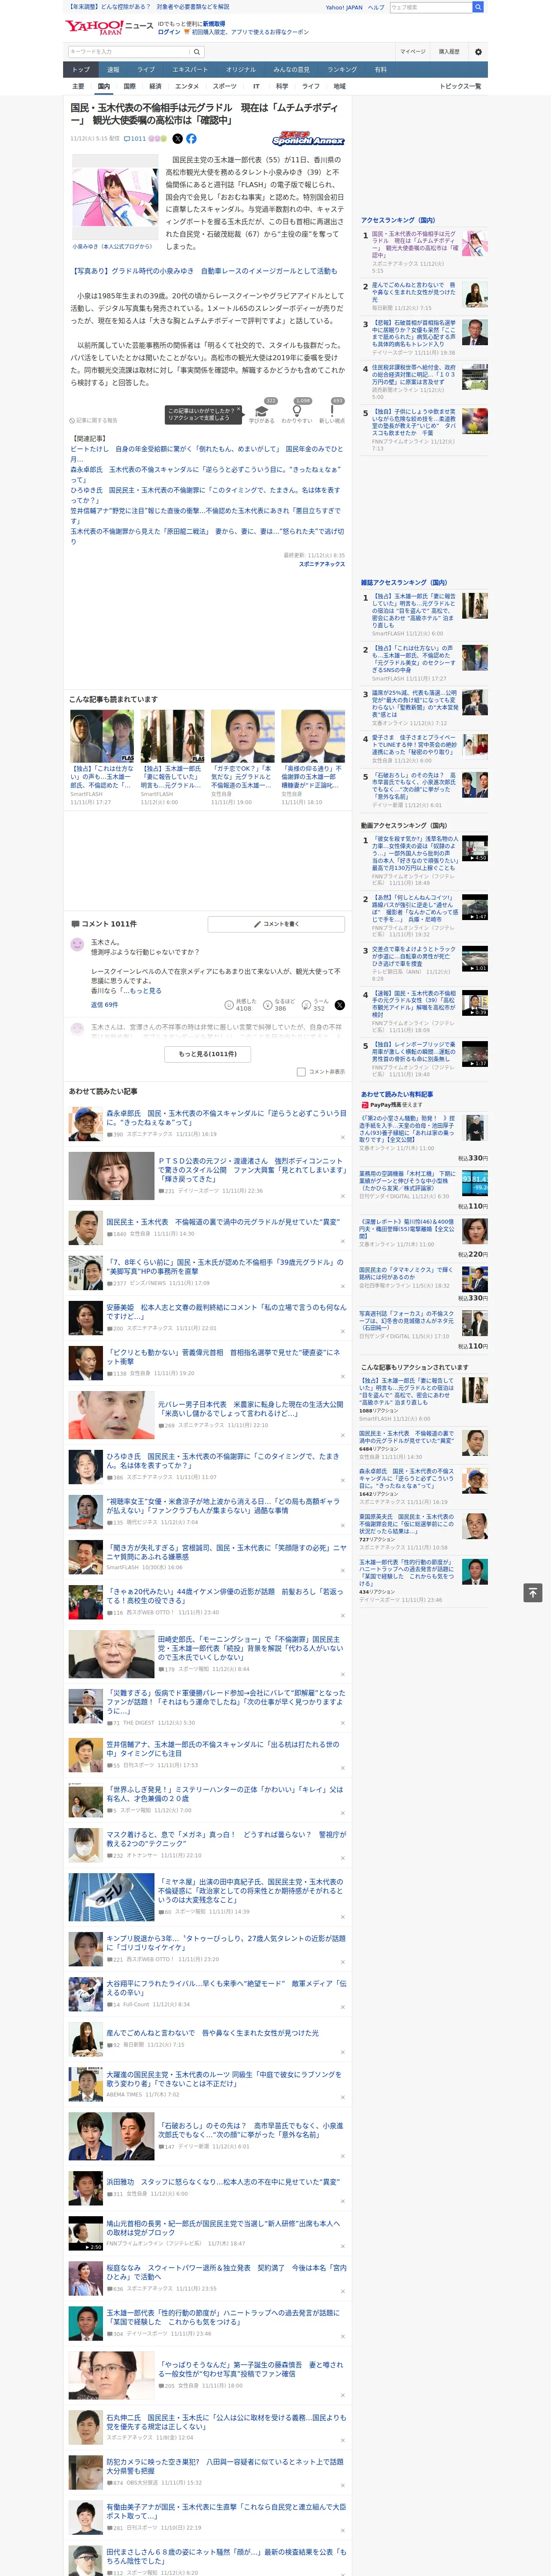Viewport: 551px width, 2576px height.
Task: Click スポニチアネックス source link below article
Action: pyautogui.click(x=322, y=564)
